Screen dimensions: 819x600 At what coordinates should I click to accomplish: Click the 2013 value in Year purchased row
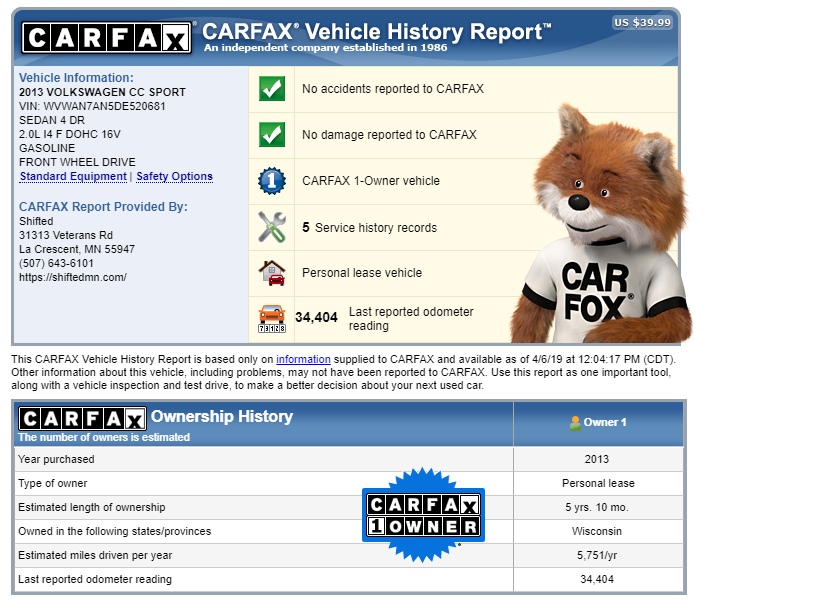596,460
